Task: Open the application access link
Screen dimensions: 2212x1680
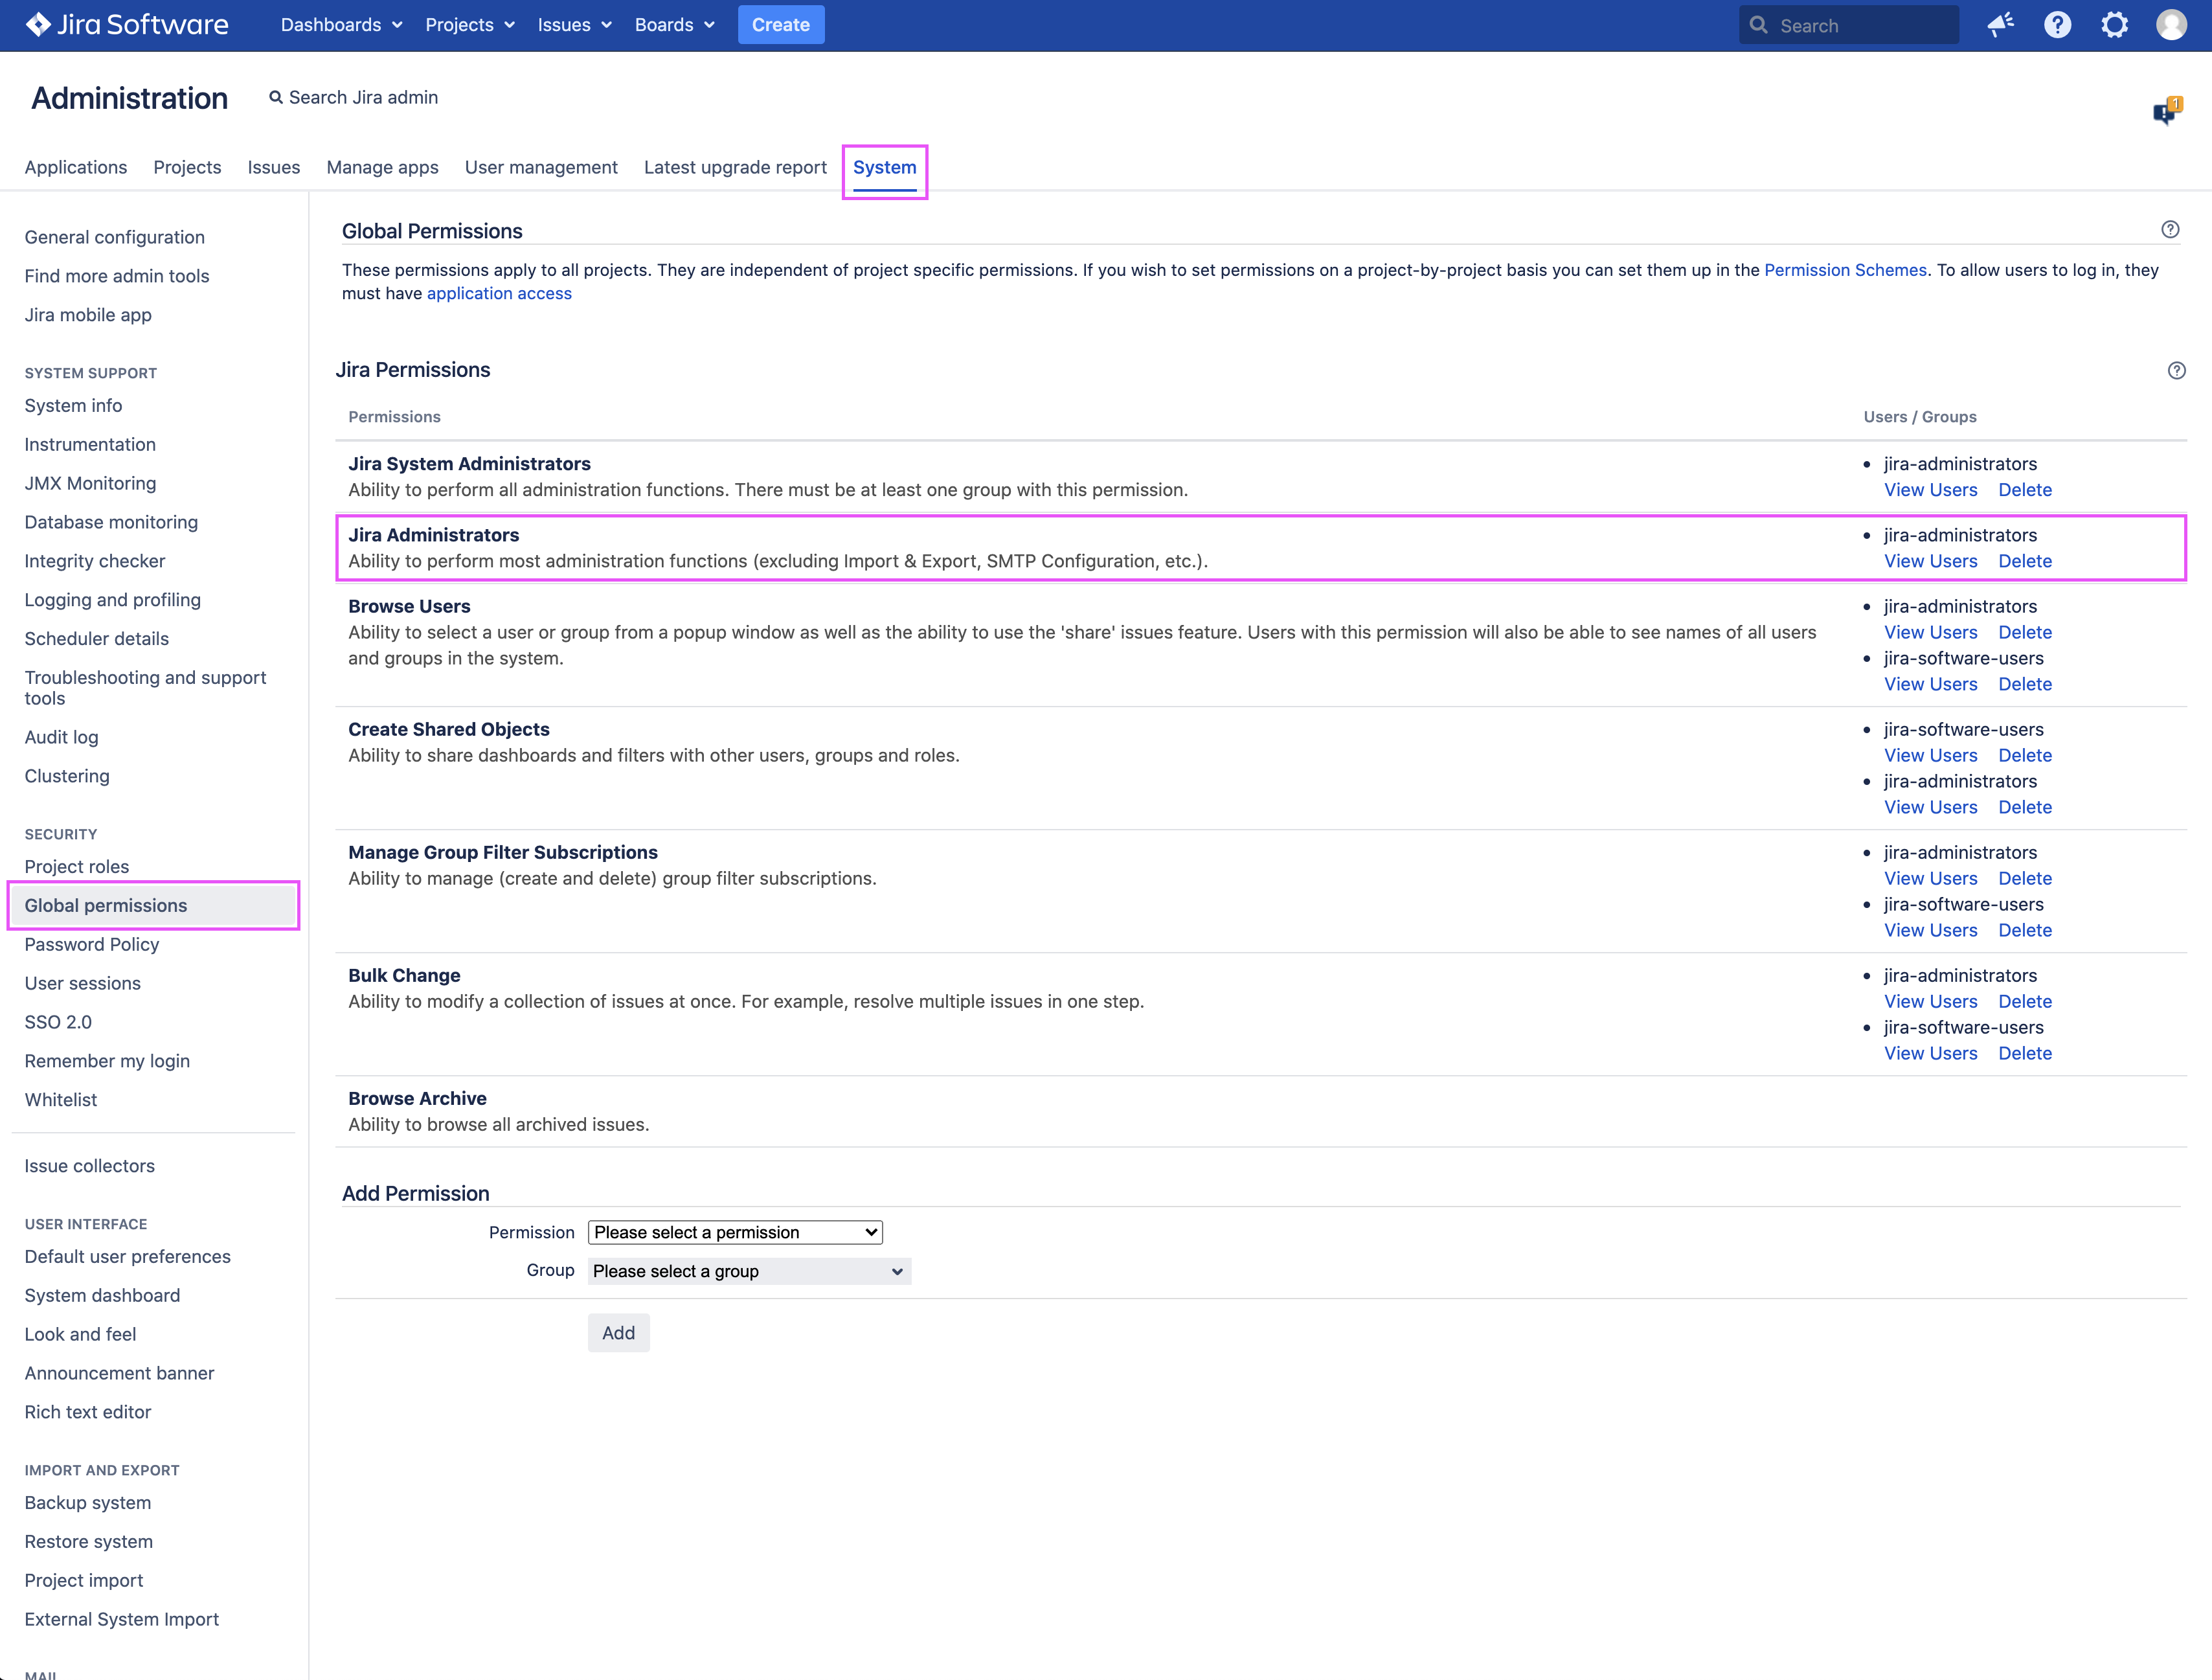Action: [499, 294]
